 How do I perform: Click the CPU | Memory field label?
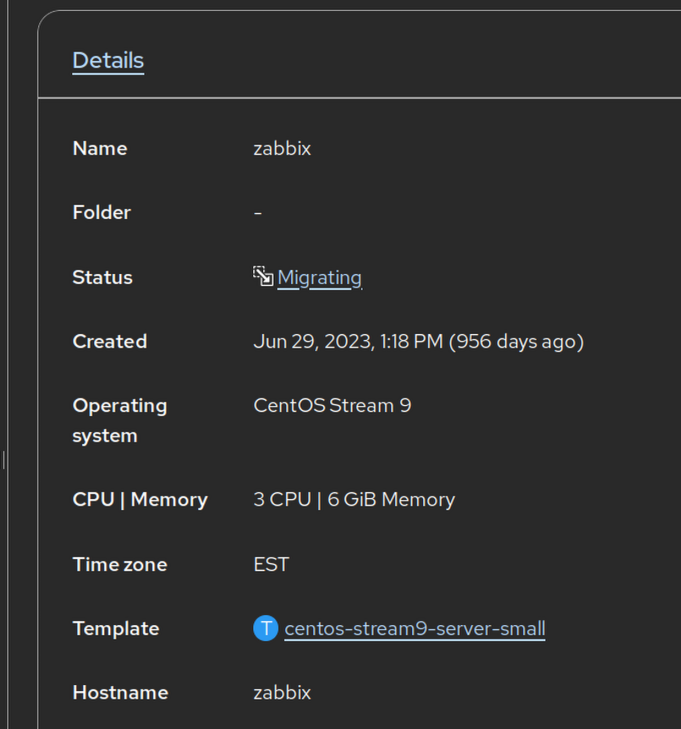tap(140, 499)
